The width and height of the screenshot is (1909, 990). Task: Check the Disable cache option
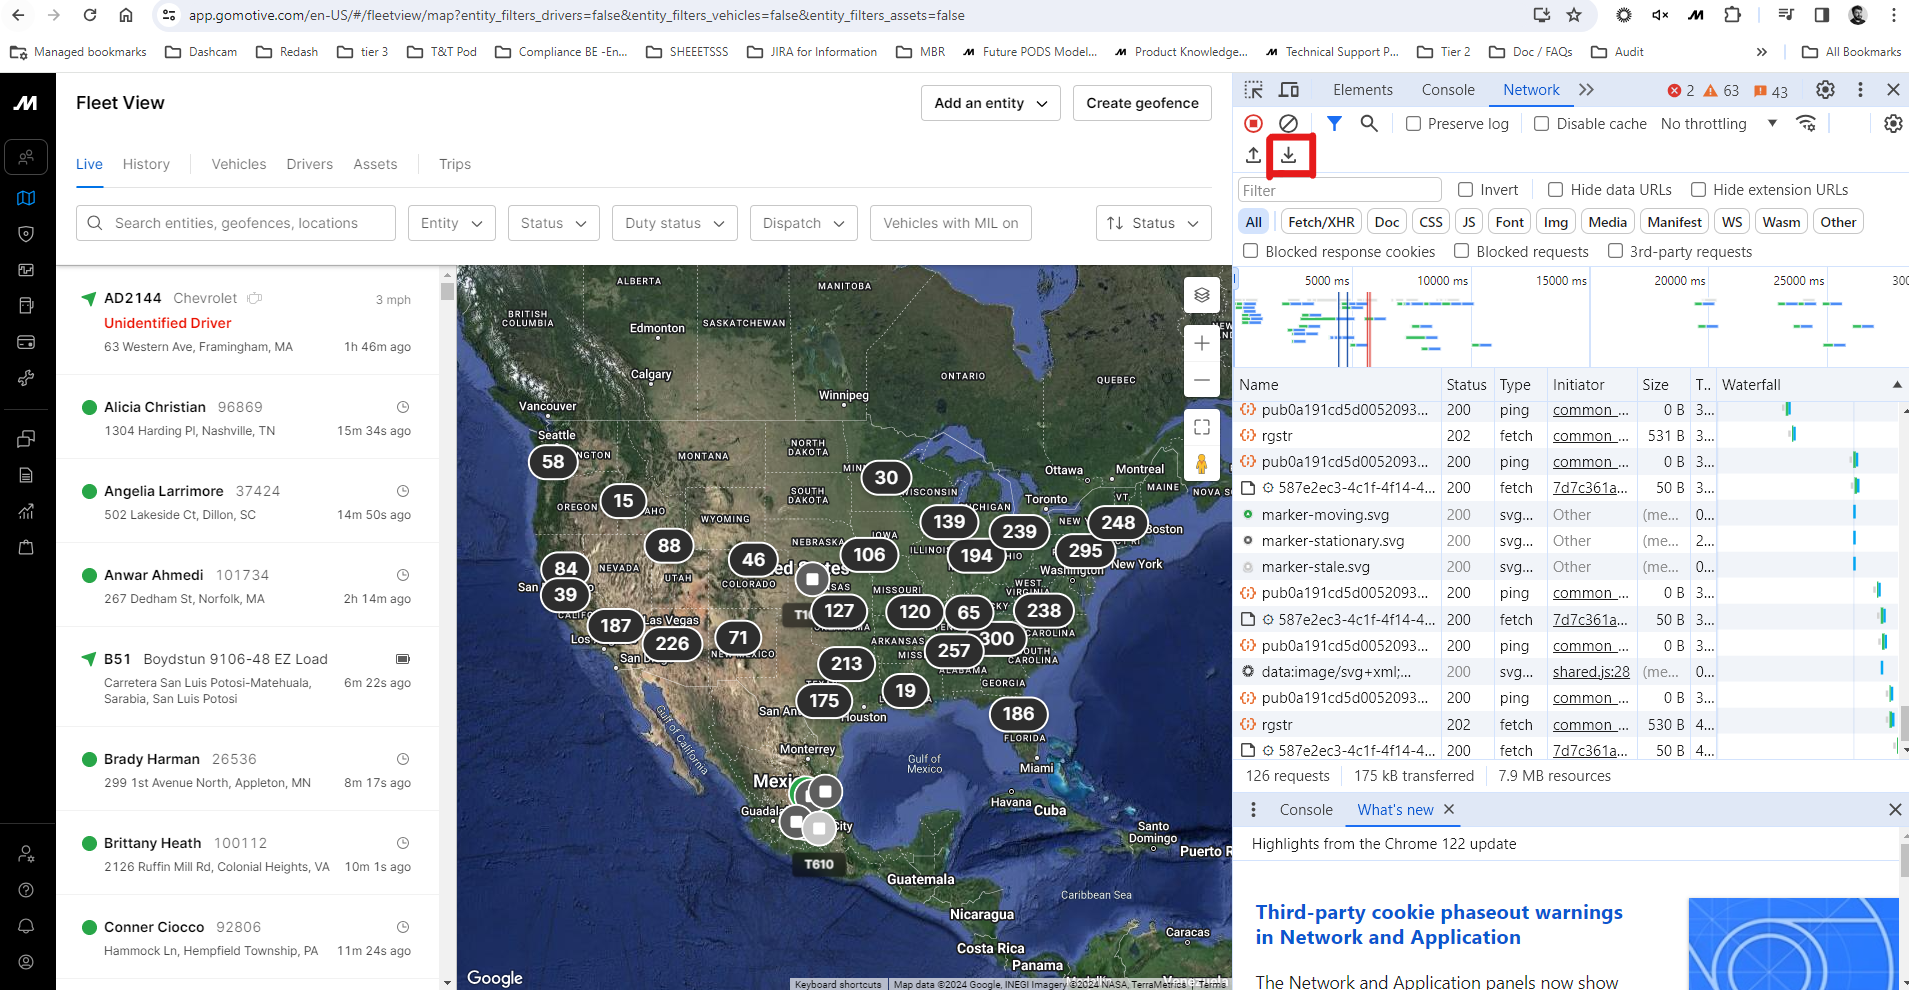pos(1542,124)
